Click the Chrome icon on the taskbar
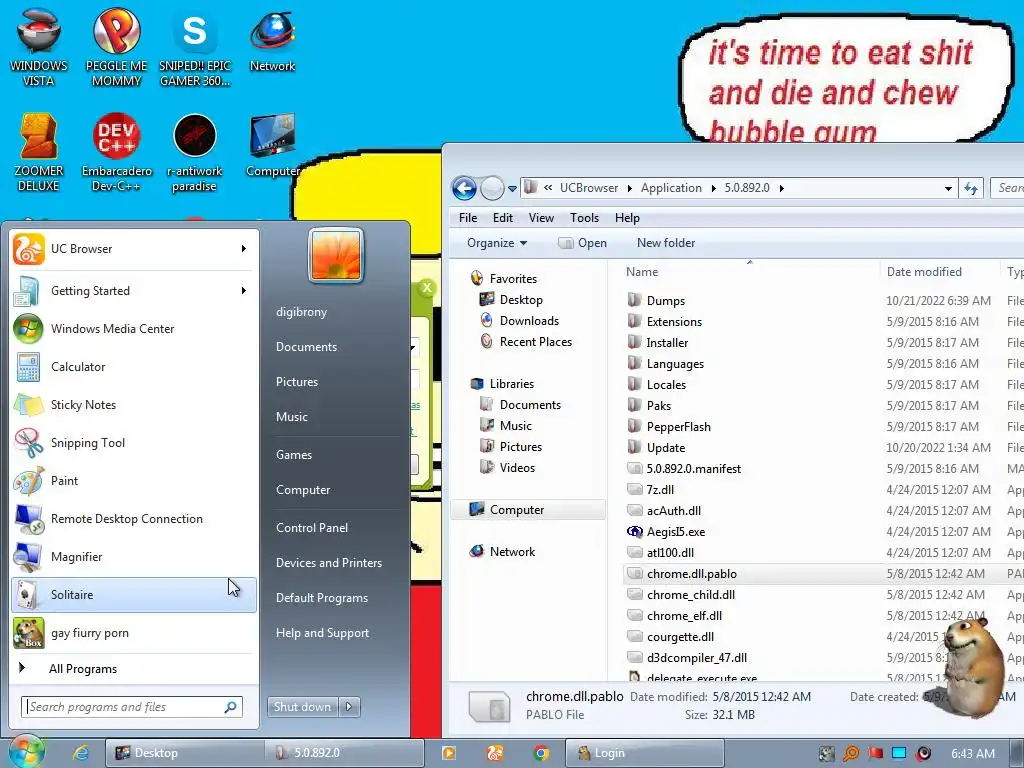 [x=541, y=753]
